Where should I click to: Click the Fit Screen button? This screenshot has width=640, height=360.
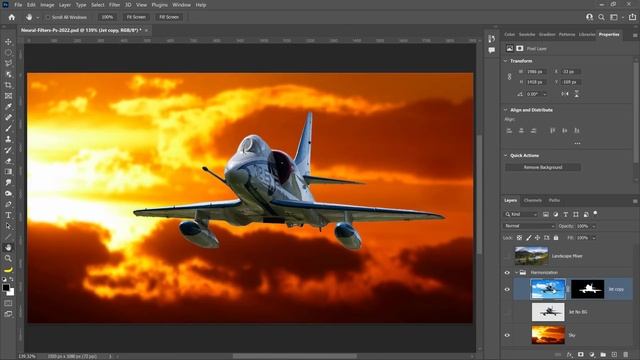point(136,17)
